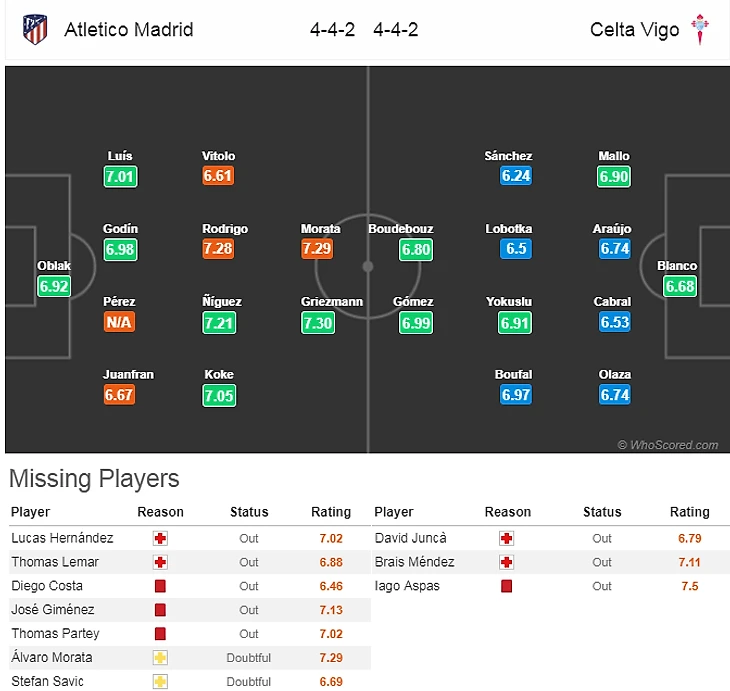The height and width of the screenshot is (691, 730).
Task: Click the right table's Status column header
Action: [x=602, y=512]
